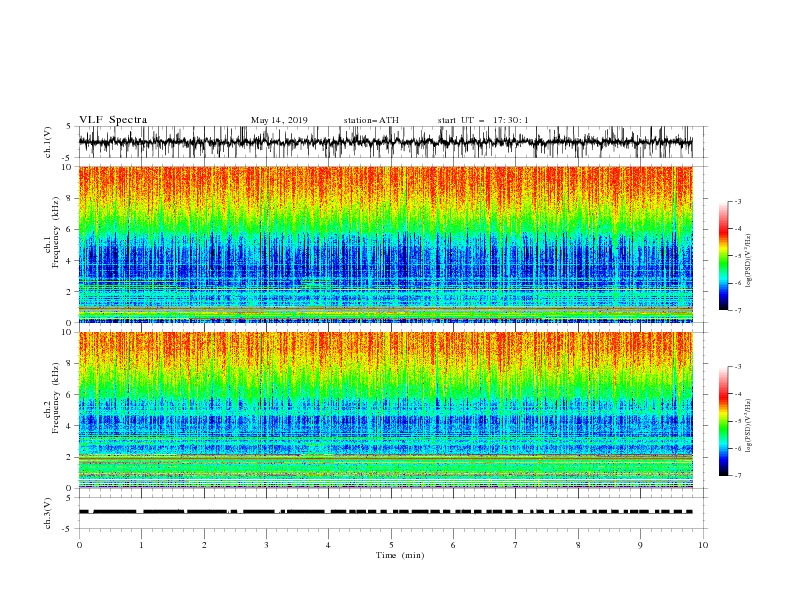Viewport: 792px width, 612px height.
Task: Click the time axis tick label "6"
Action: 453,545
